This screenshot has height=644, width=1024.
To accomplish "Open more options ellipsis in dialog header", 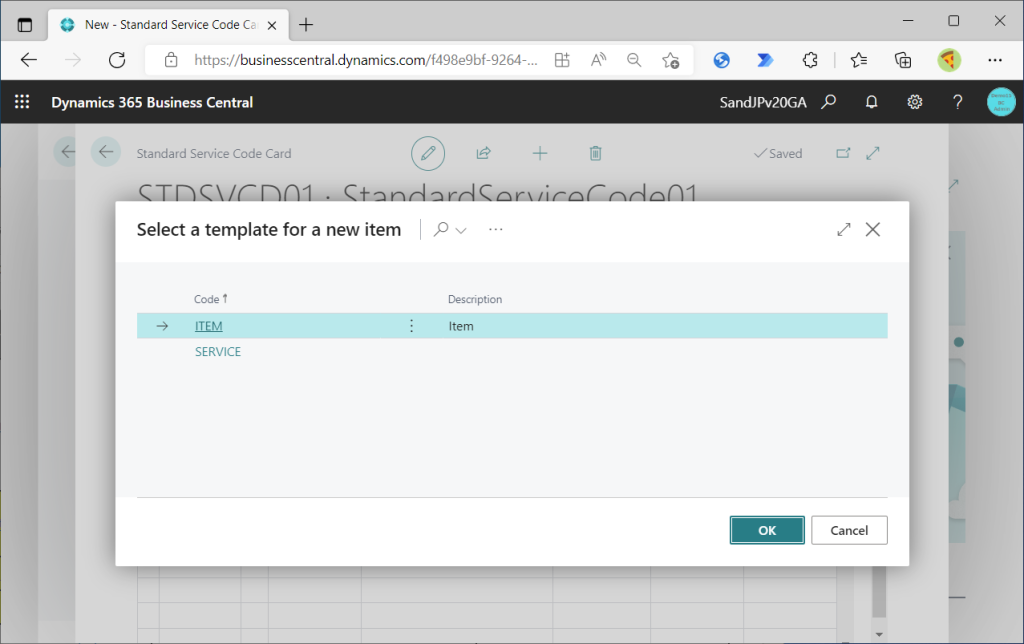I will point(496,230).
